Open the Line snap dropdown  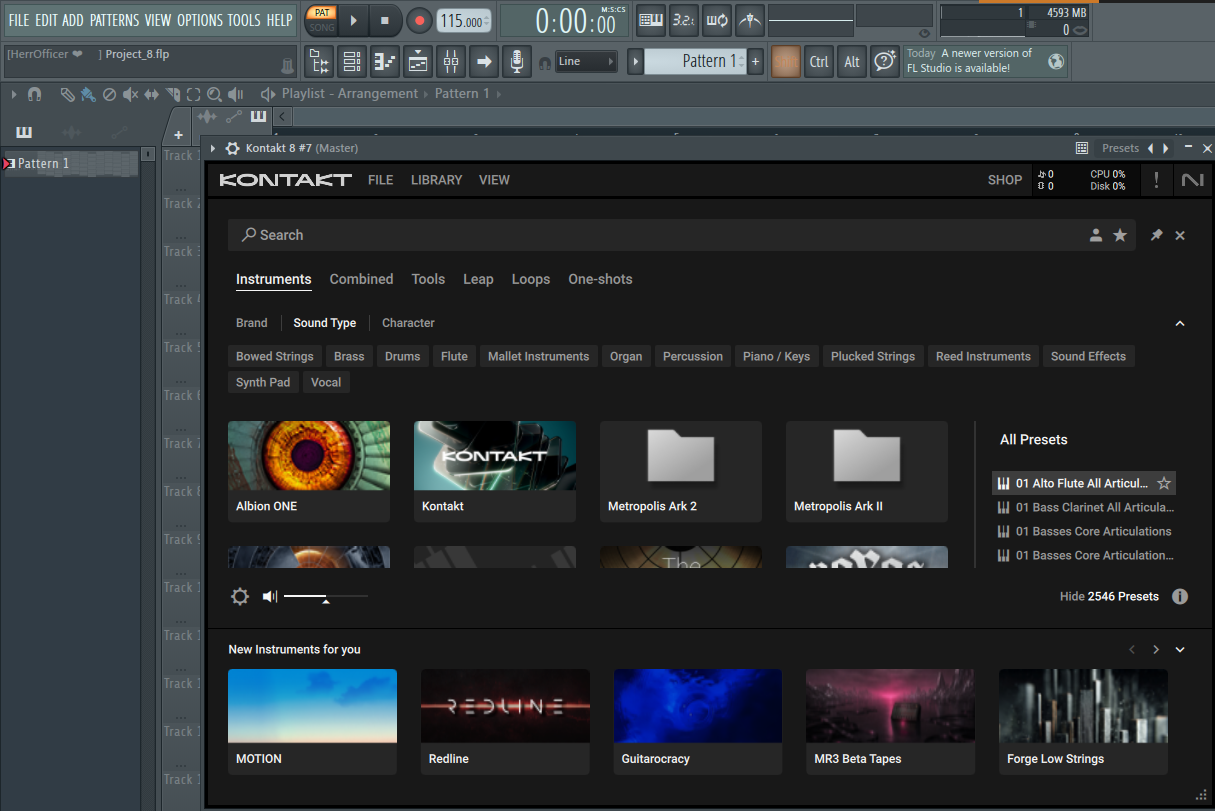coord(586,62)
